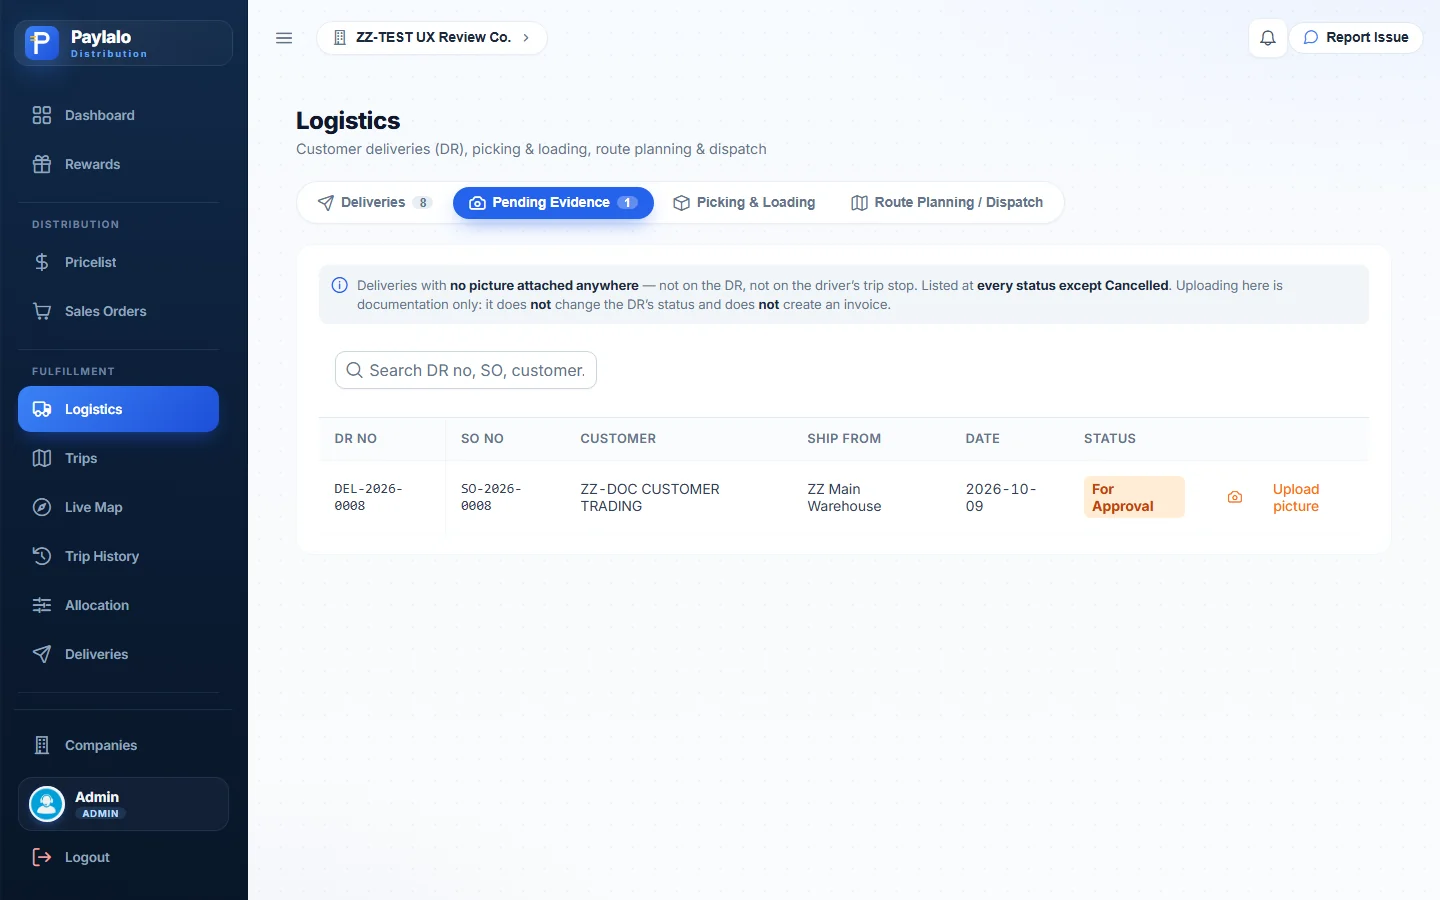Click the Pricelist dollar icon
Viewport: 1440px width, 900px height.
pos(42,262)
